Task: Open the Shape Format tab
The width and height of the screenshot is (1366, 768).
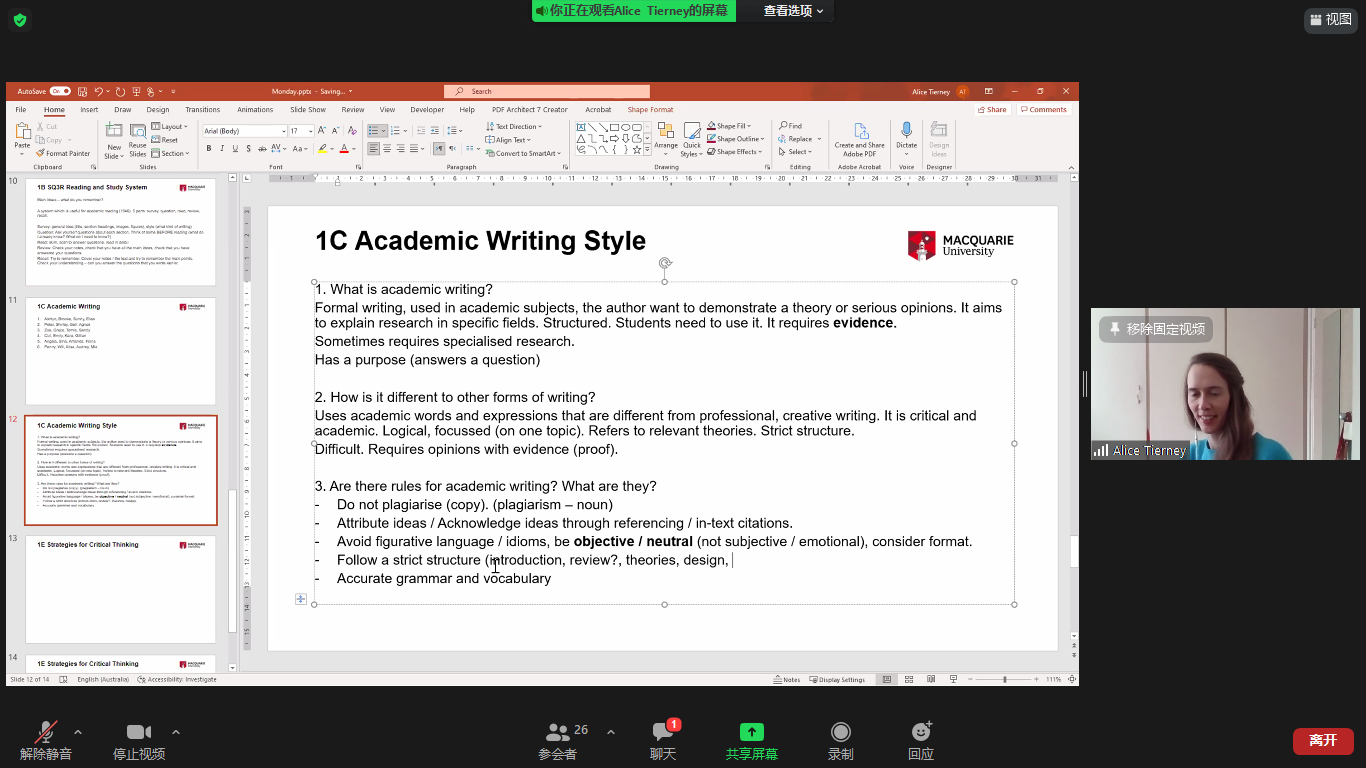Action: (650, 110)
